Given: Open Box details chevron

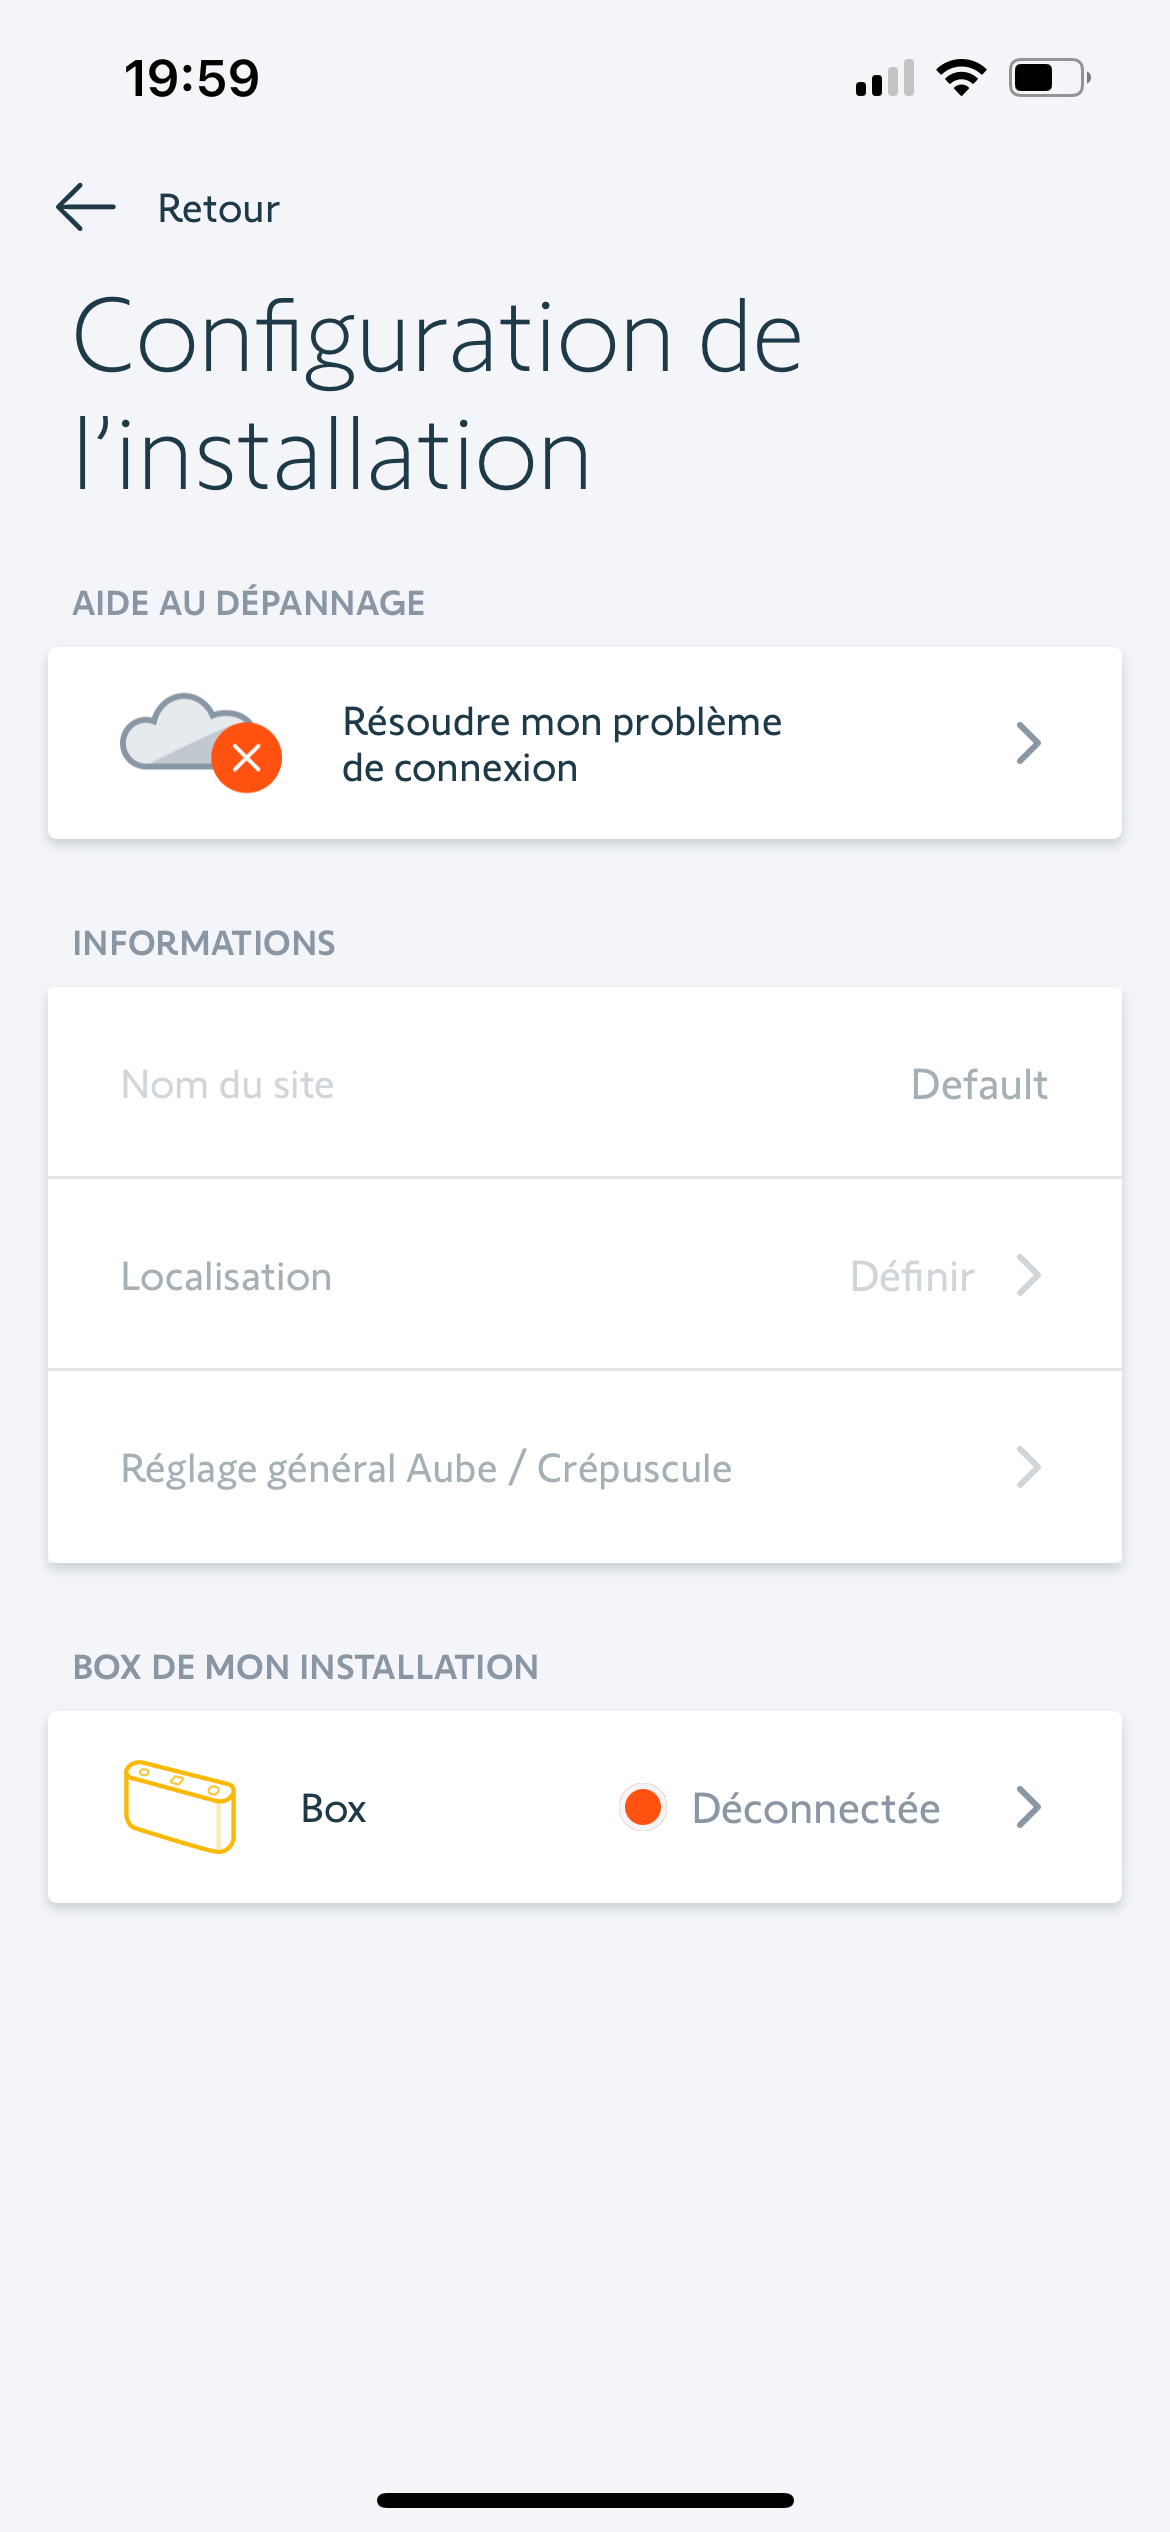Looking at the screenshot, I should [x=1028, y=1807].
